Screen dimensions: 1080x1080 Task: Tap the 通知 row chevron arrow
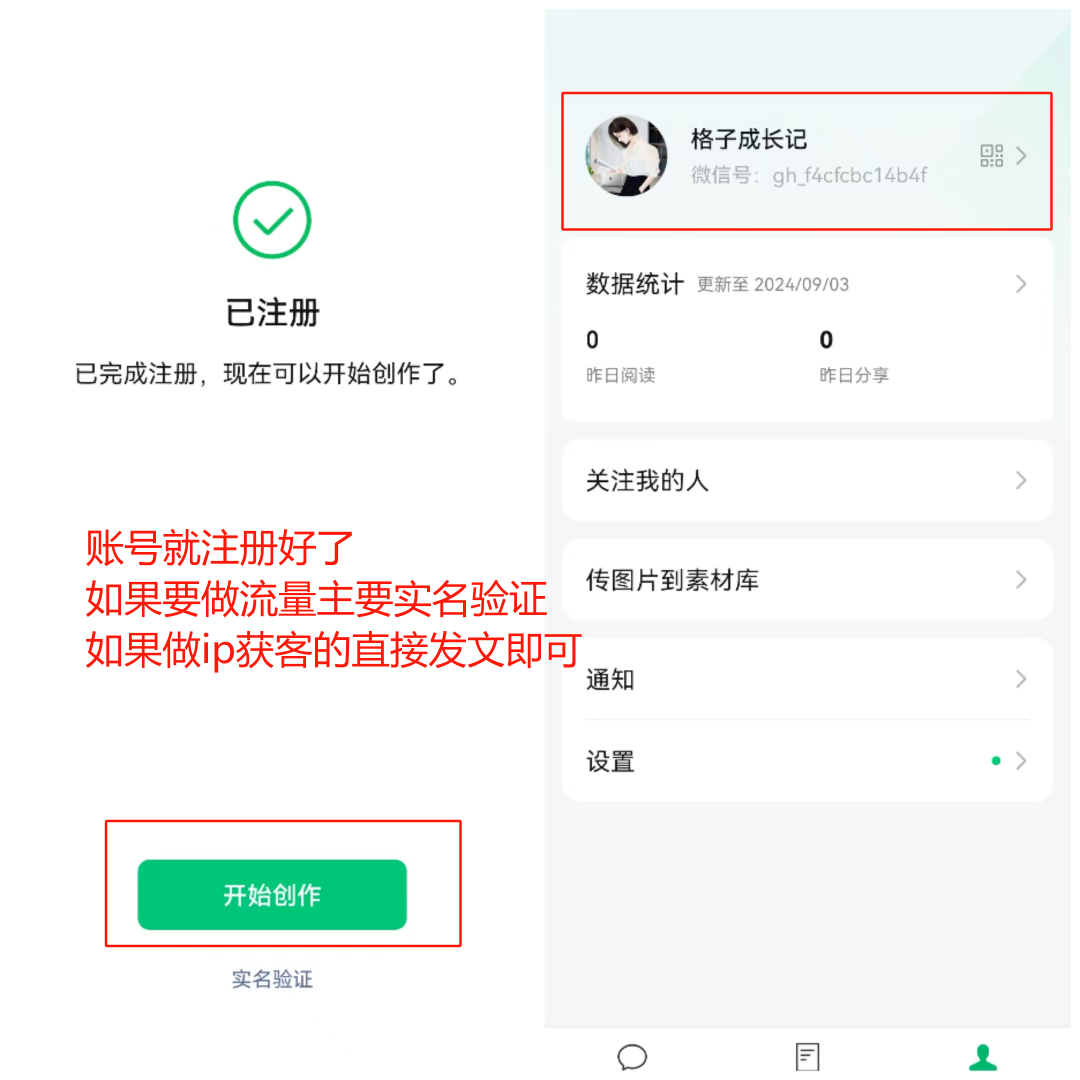[1021, 679]
